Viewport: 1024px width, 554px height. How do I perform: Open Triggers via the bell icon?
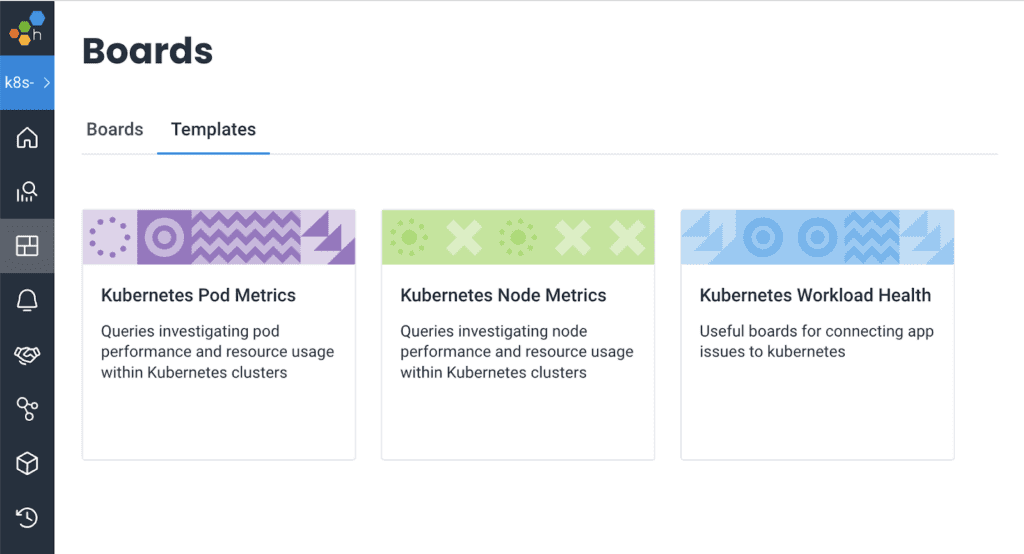(x=27, y=300)
